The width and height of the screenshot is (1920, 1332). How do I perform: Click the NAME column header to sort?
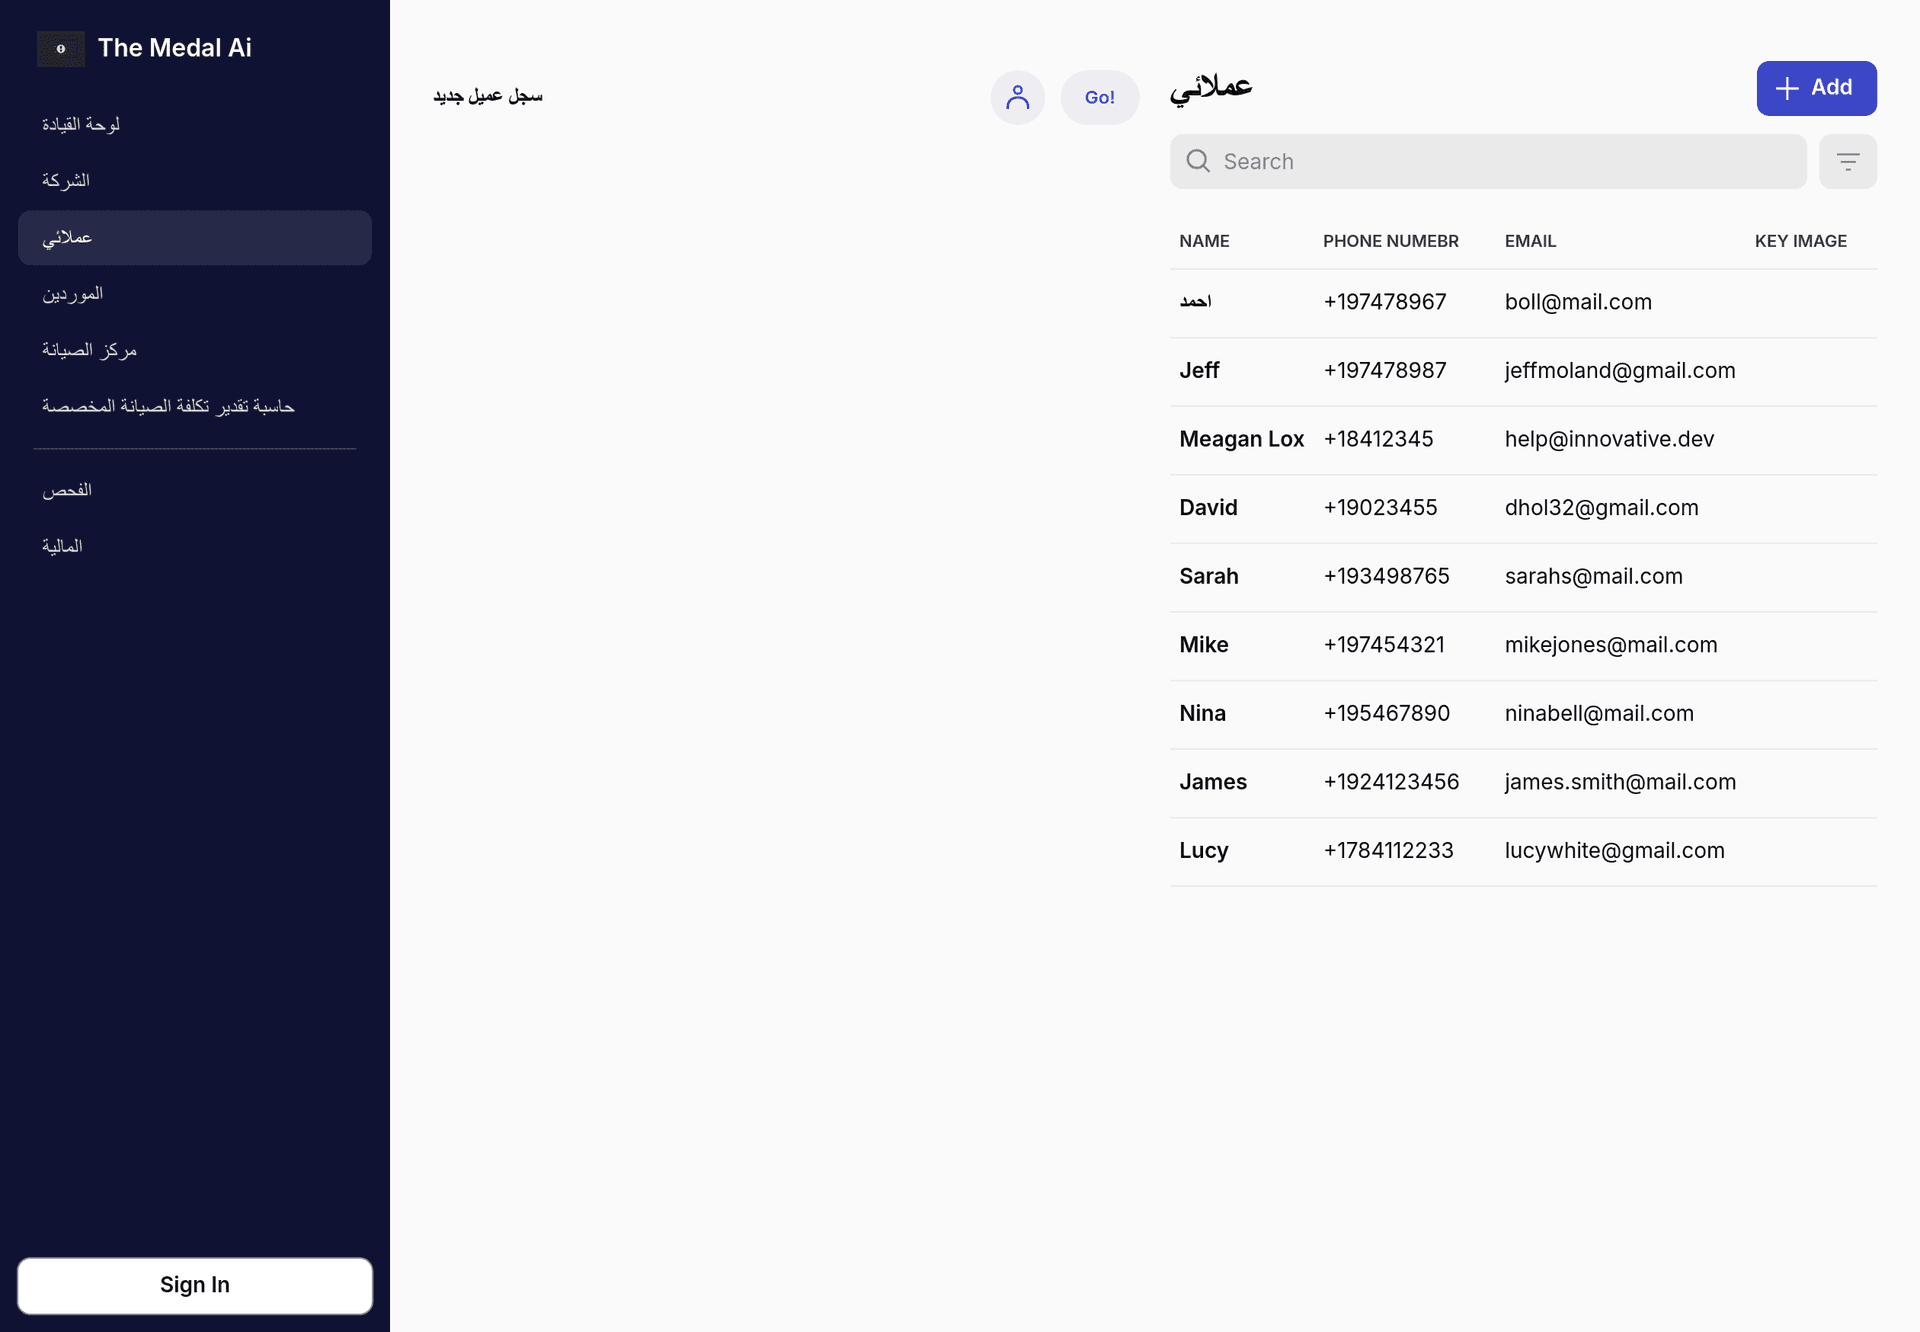tap(1204, 239)
